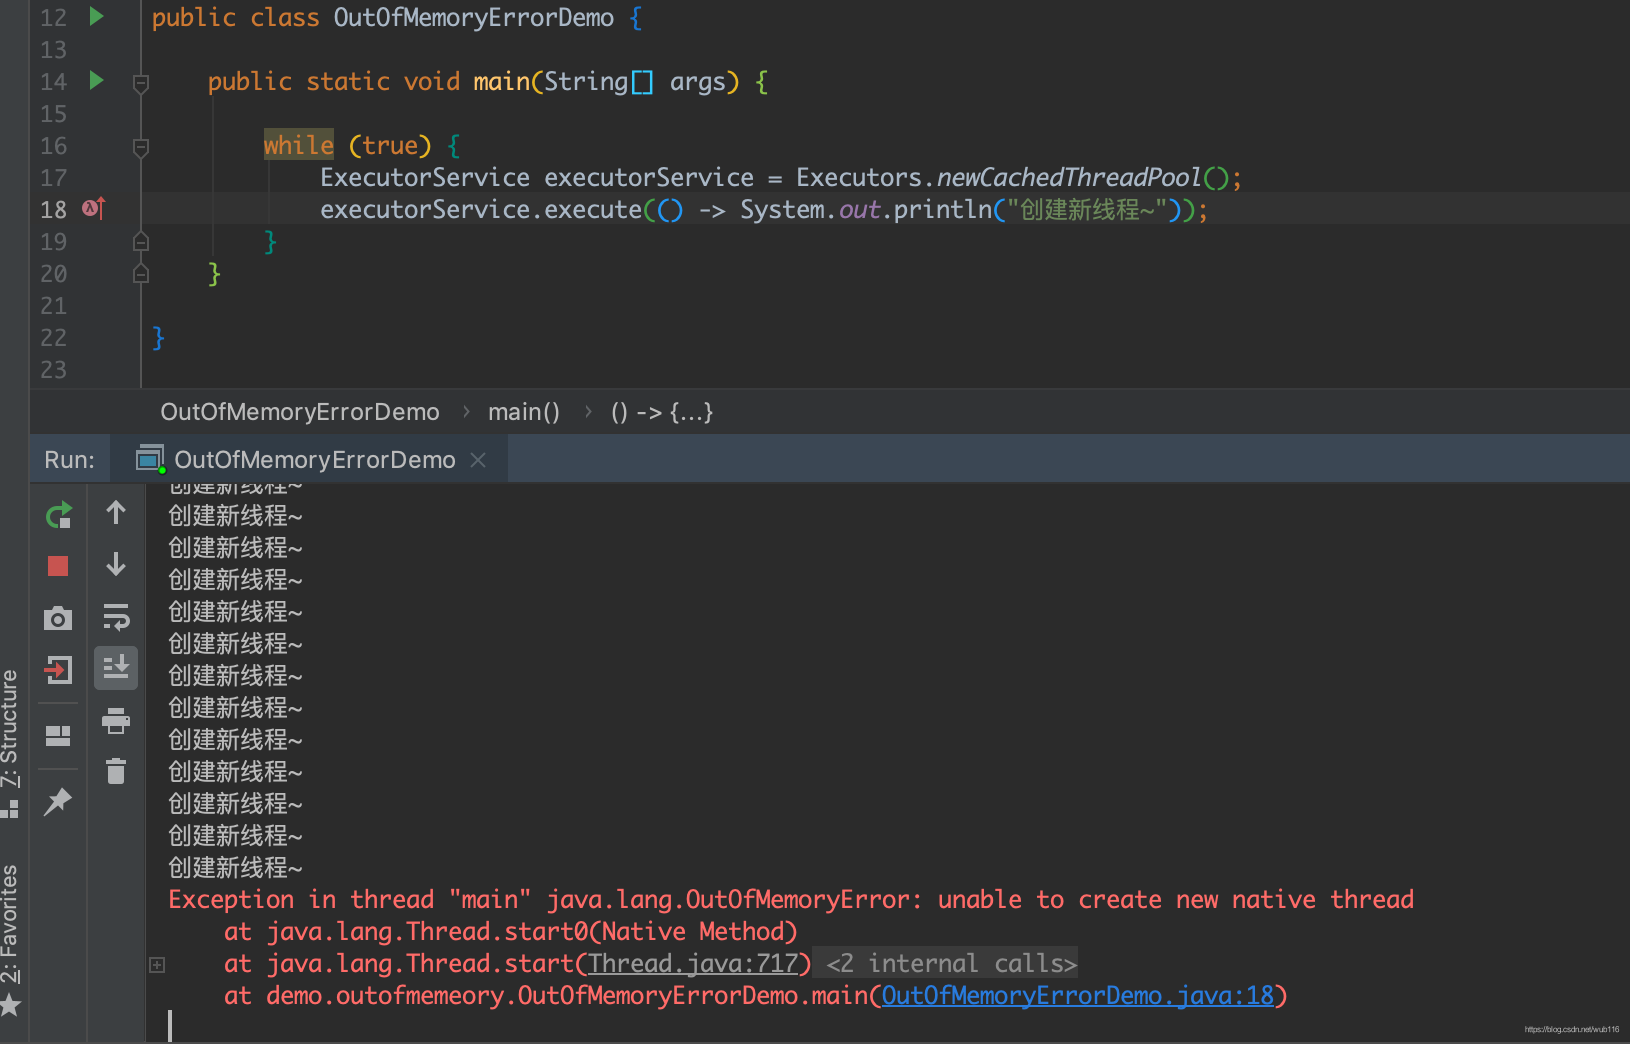Click the 'Run:' panel label
The width and height of the screenshot is (1630, 1044).
(x=69, y=459)
